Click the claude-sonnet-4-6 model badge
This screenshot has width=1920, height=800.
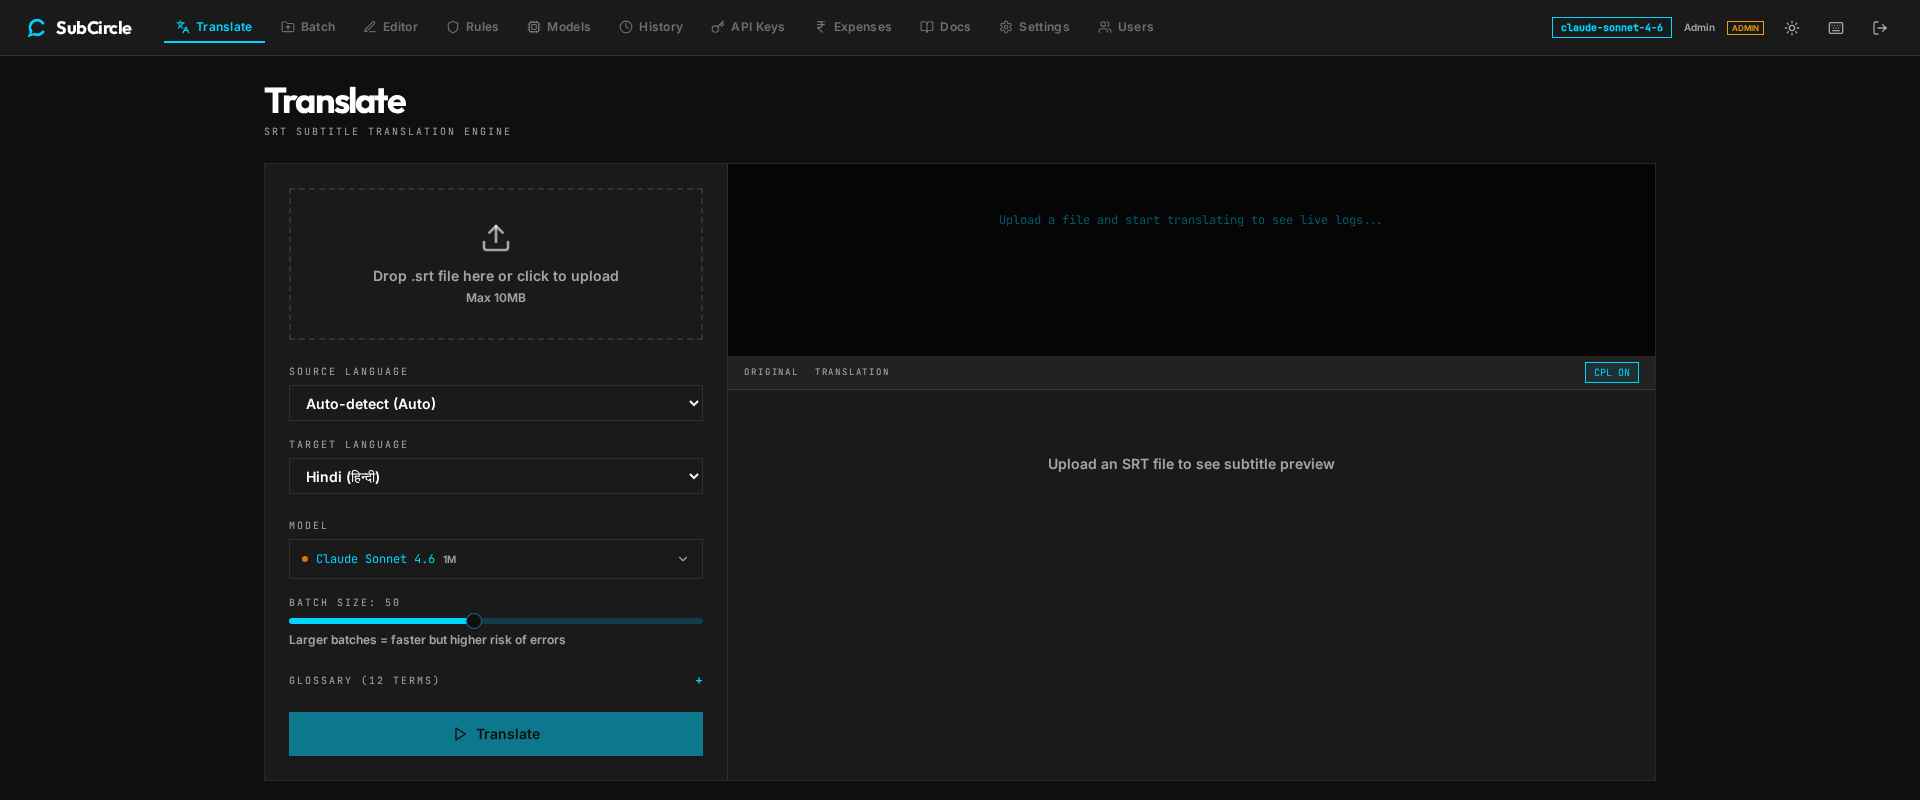click(x=1611, y=28)
